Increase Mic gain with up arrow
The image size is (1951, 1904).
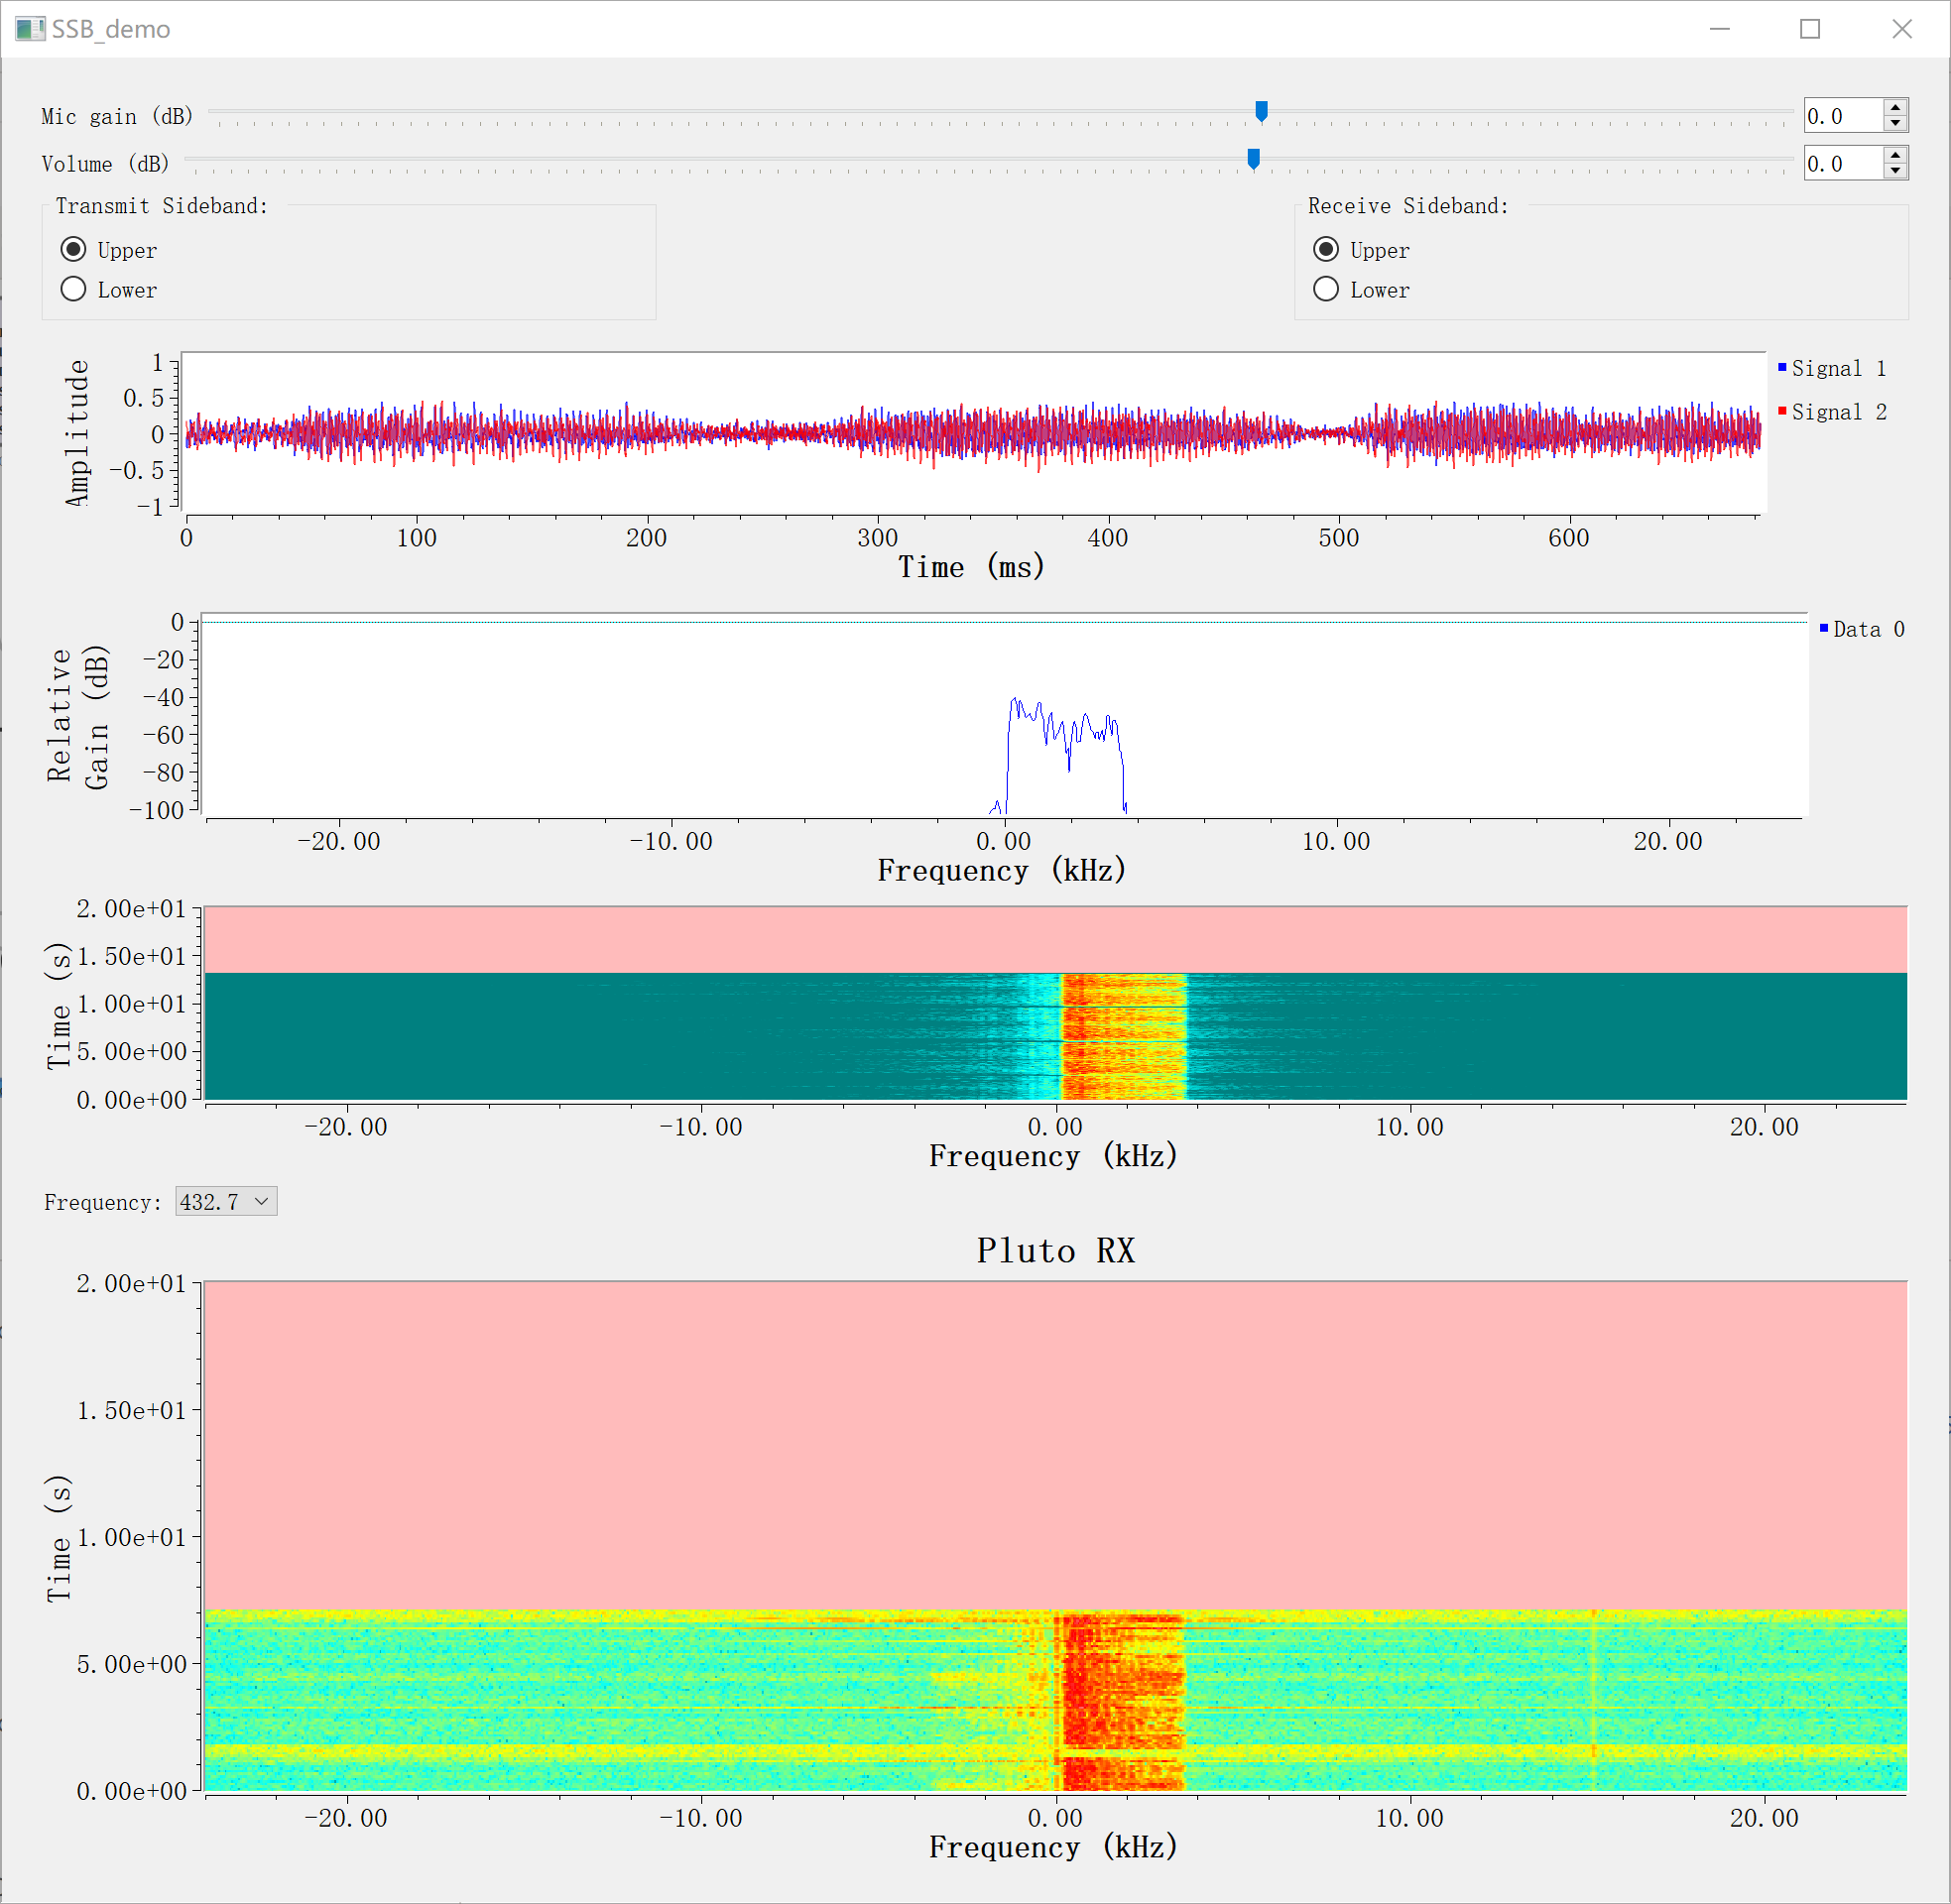[x=1895, y=108]
